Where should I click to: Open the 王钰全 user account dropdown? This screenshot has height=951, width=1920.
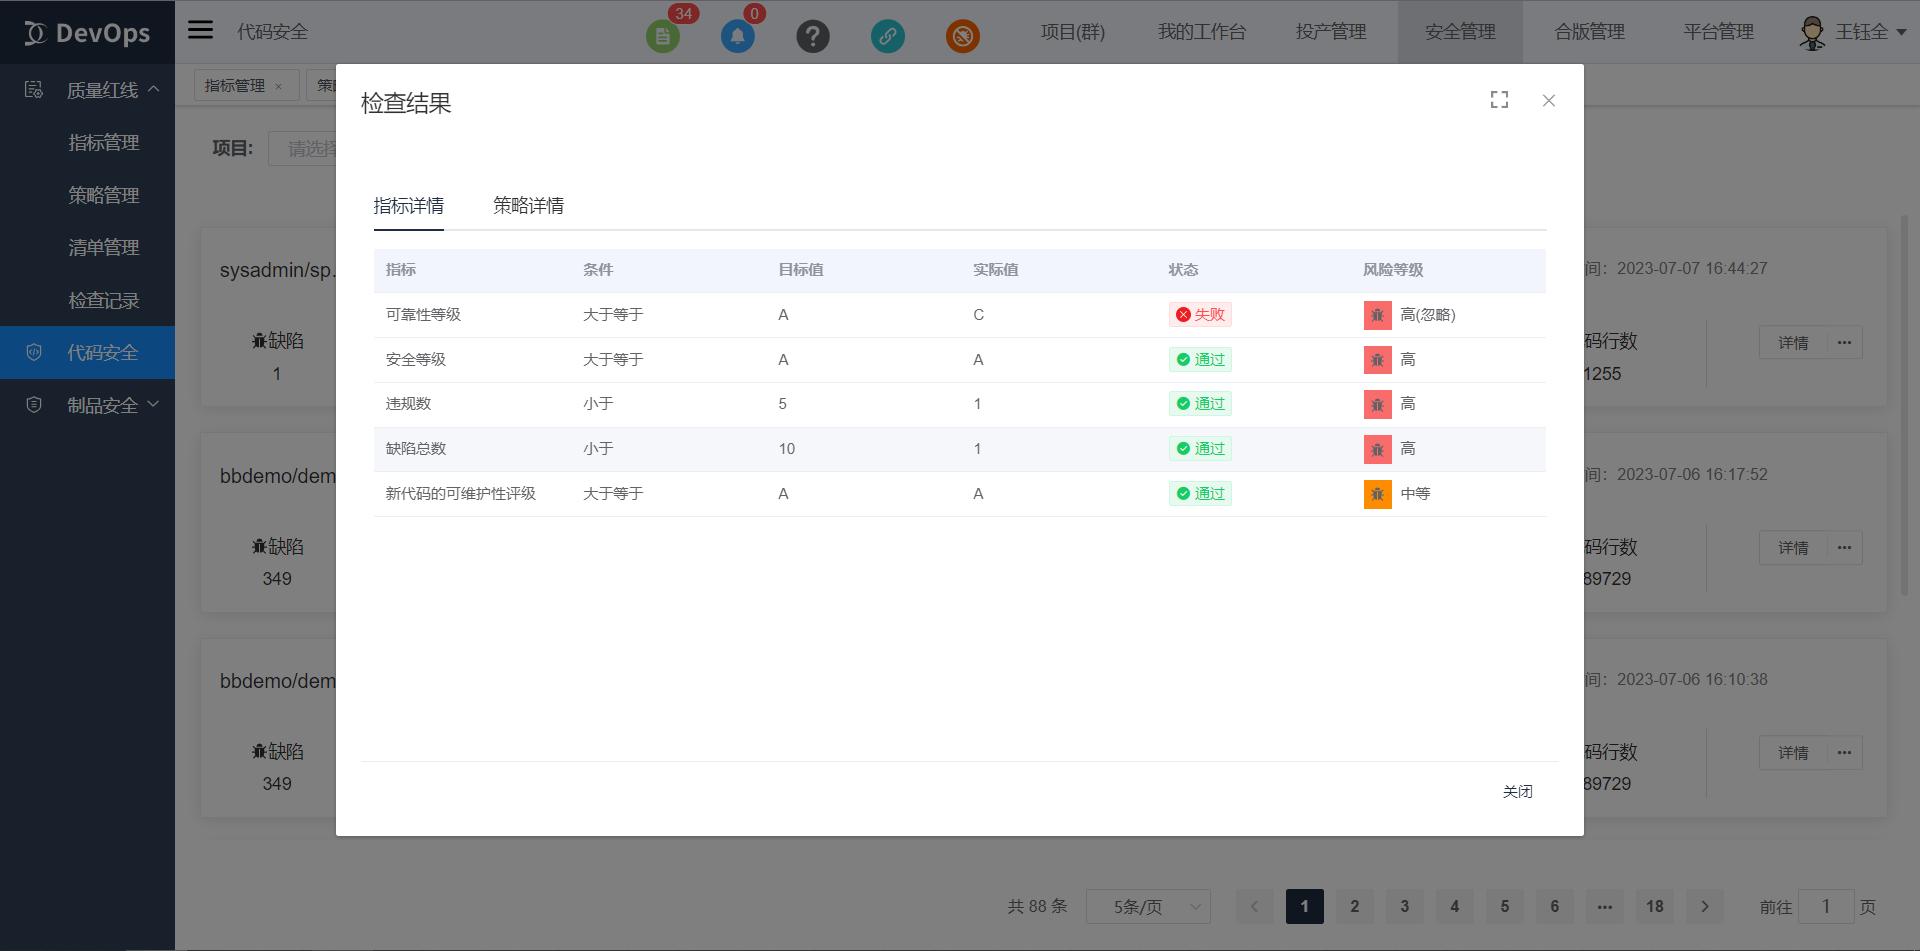pos(1853,31)
